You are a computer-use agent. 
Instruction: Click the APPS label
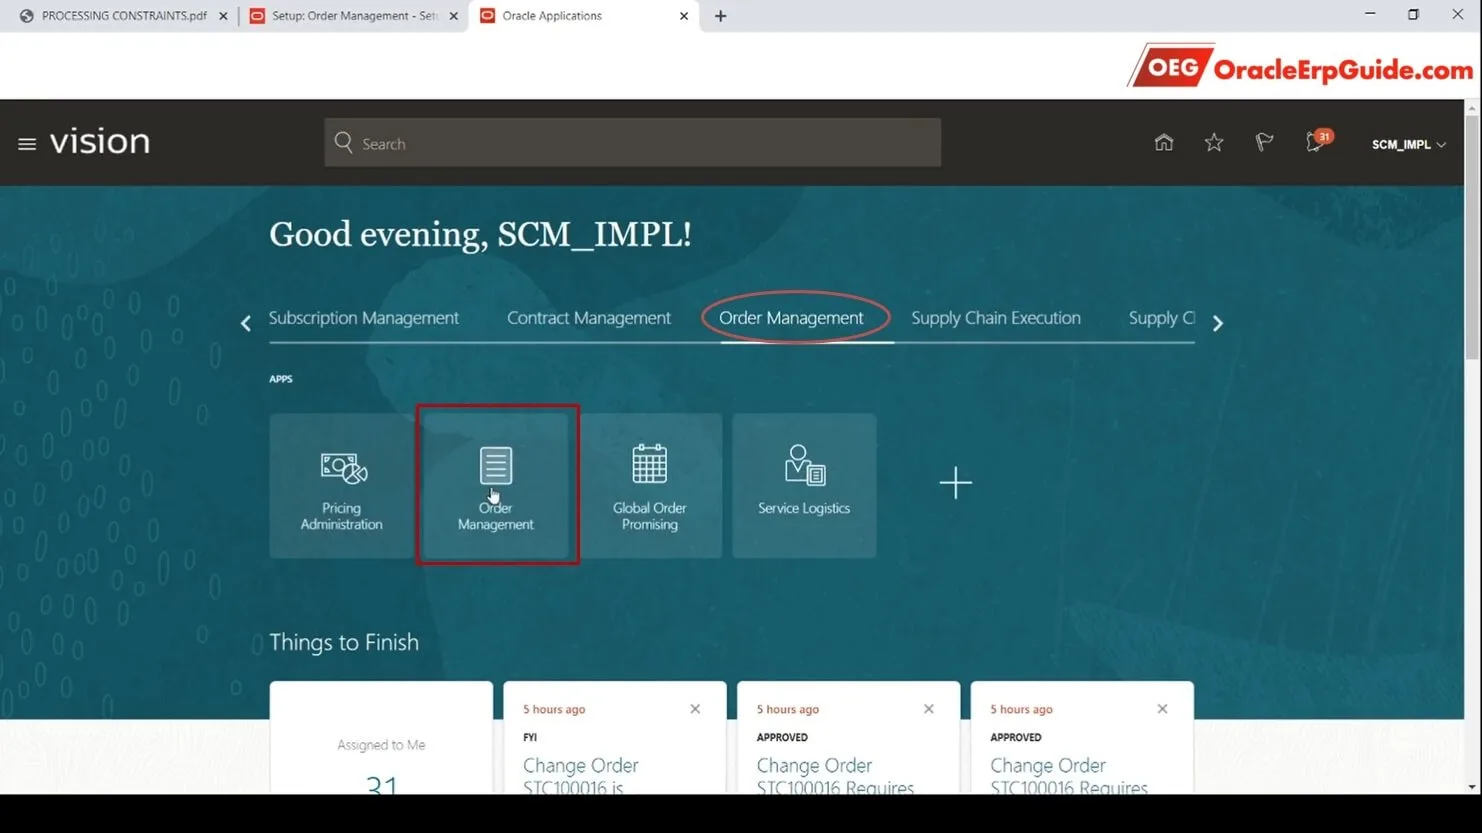(281, 379)
